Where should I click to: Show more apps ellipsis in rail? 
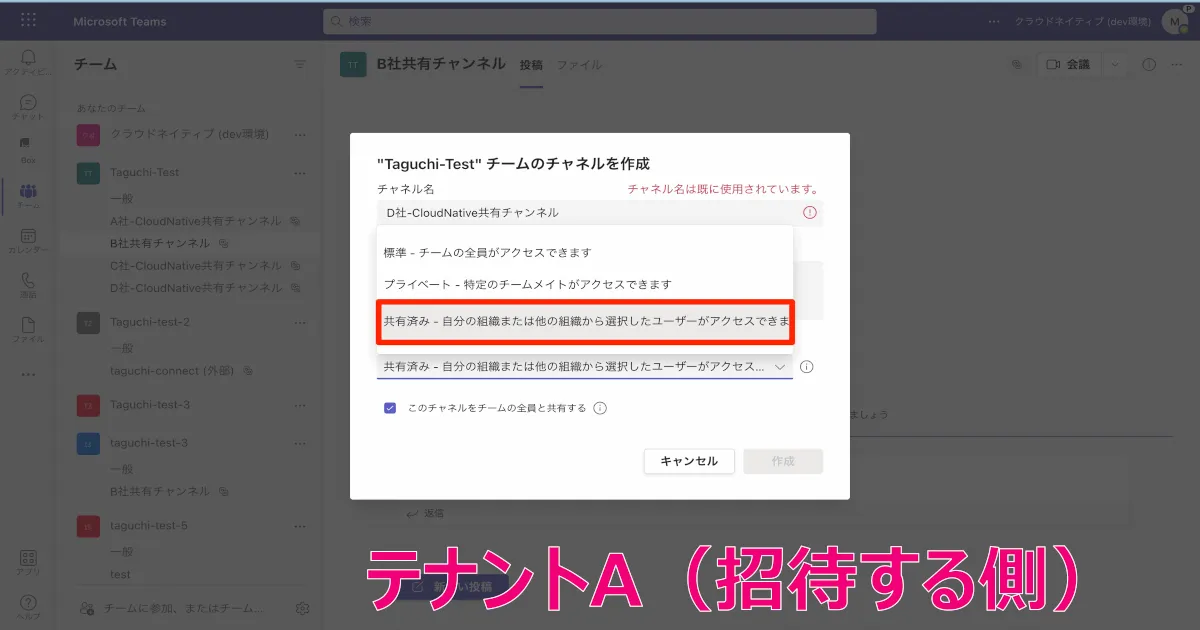[x=28, y=374]
